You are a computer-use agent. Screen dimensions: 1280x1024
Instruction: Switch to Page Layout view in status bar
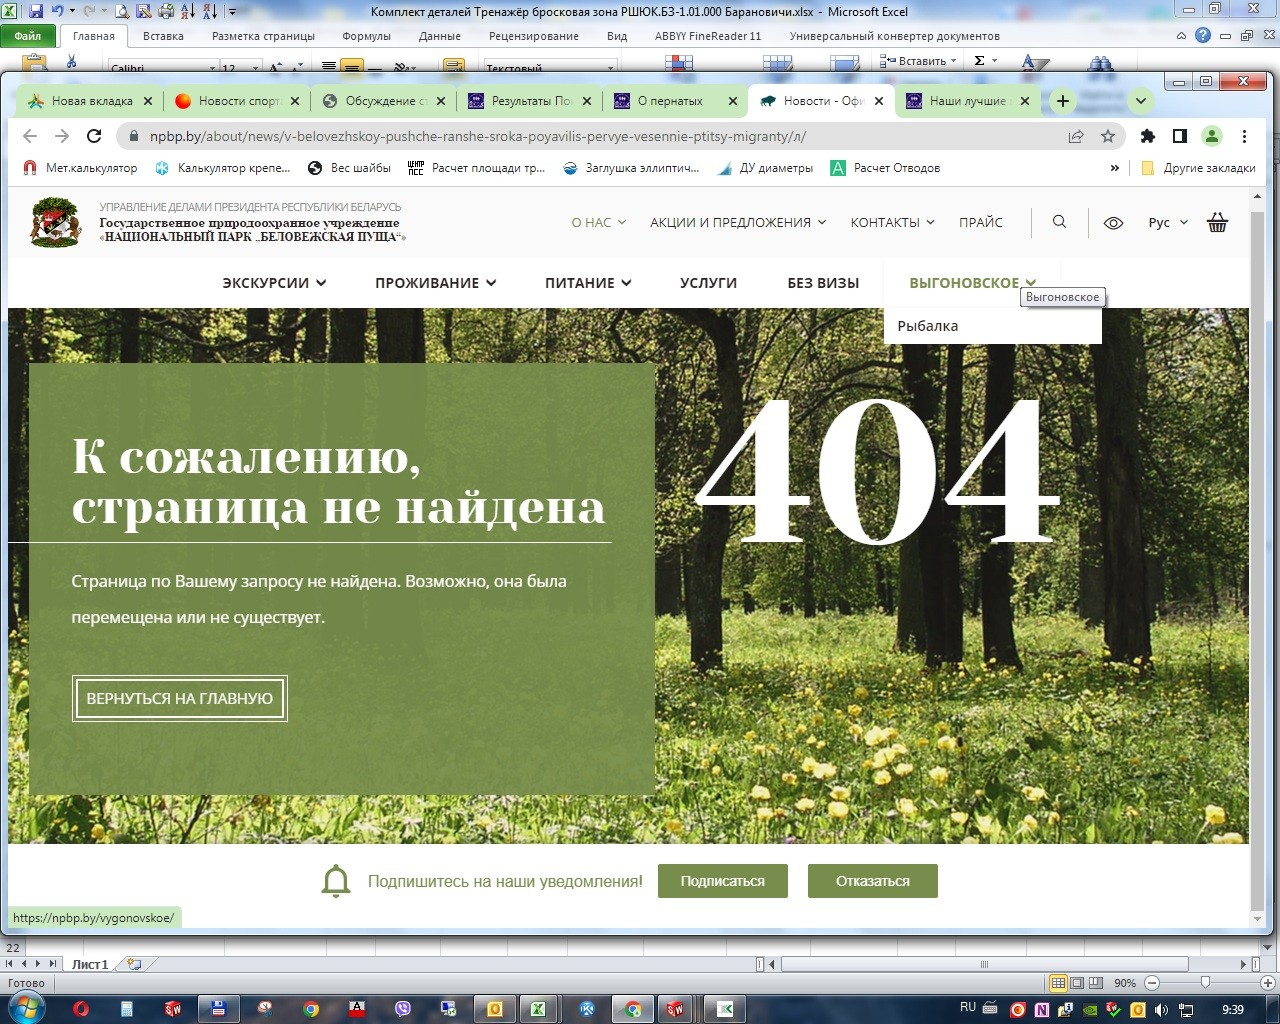[1077, 983]
